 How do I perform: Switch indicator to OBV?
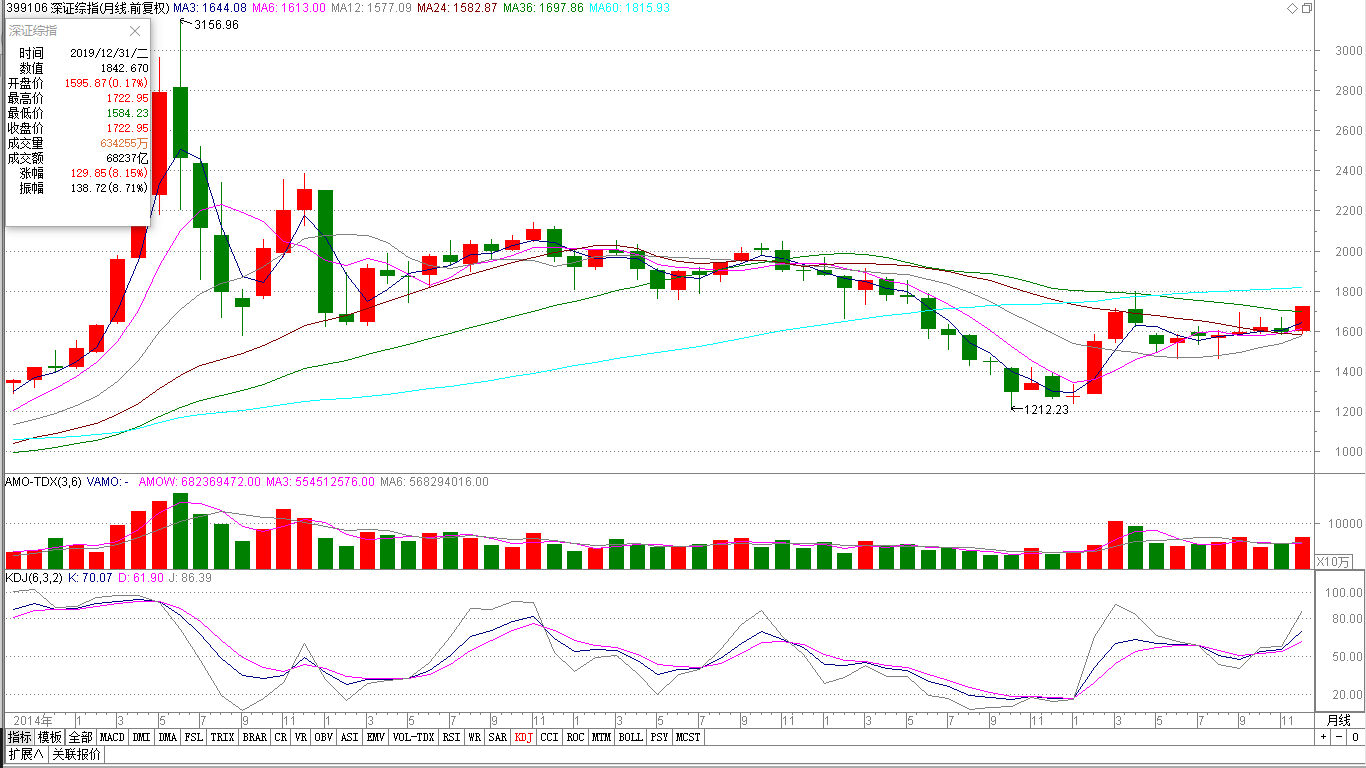(x=323, y=737)
